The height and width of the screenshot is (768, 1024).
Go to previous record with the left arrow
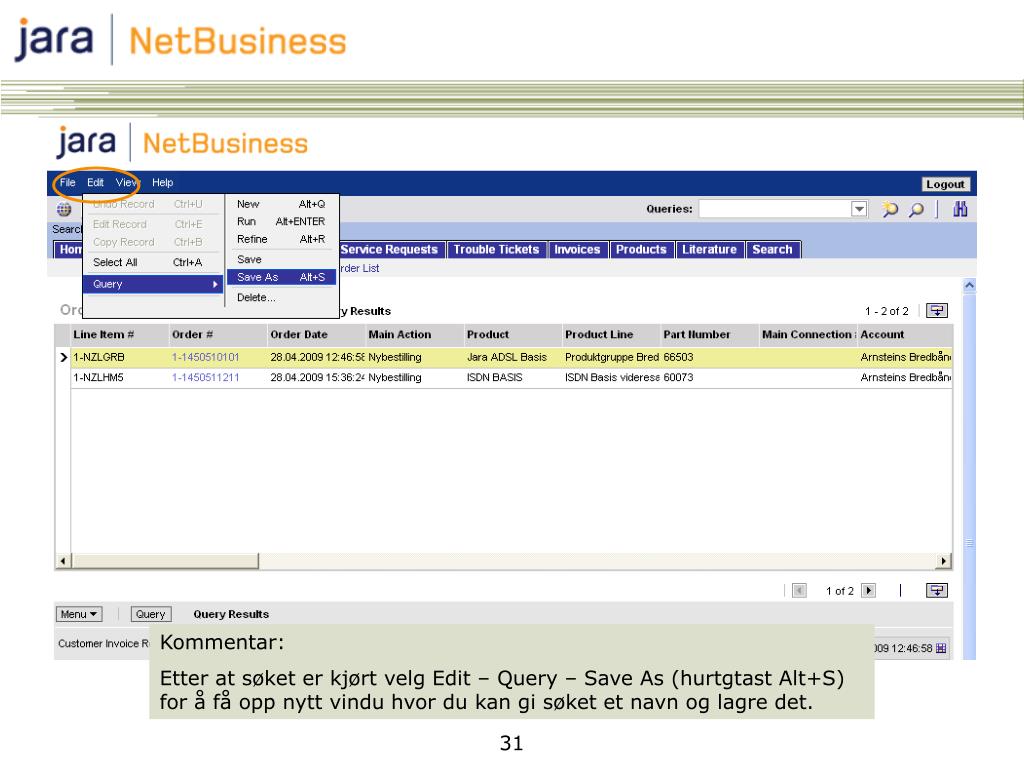pyautogui.click(x=799, y=590)
